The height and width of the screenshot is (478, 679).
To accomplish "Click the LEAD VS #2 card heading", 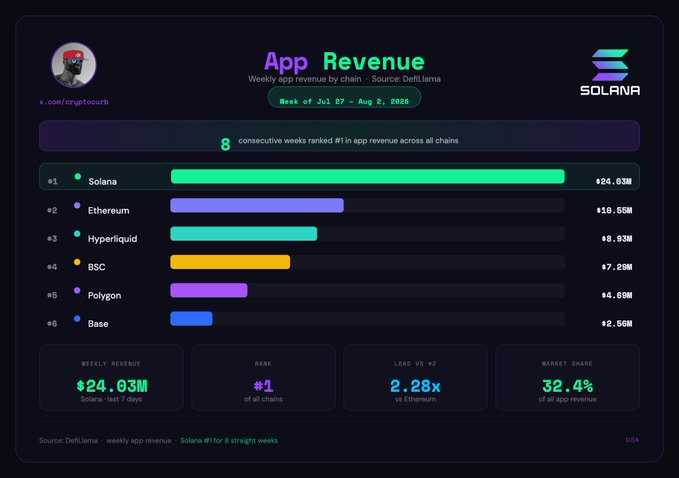I will point(415,364).
